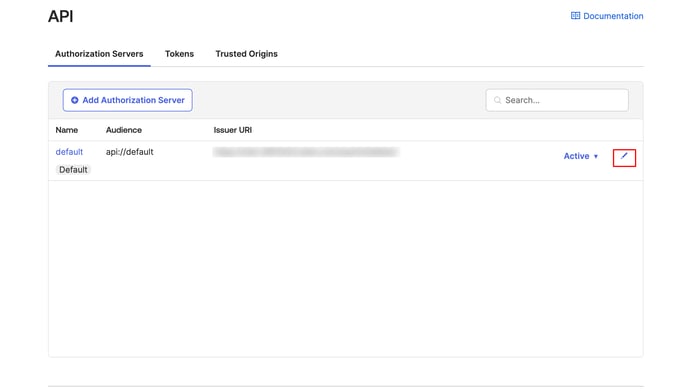688x391 pixels.
Task: Open the Active status dropdown
Action: pos(580,156)
